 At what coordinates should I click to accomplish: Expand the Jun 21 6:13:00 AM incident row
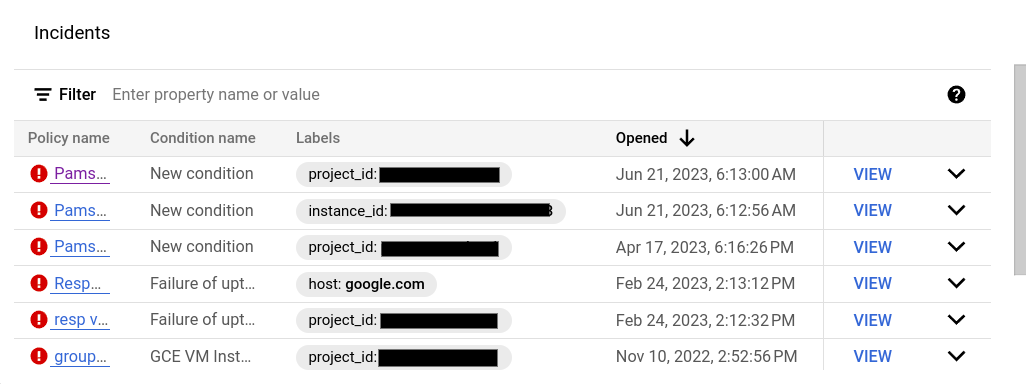[x=956, y=174]
